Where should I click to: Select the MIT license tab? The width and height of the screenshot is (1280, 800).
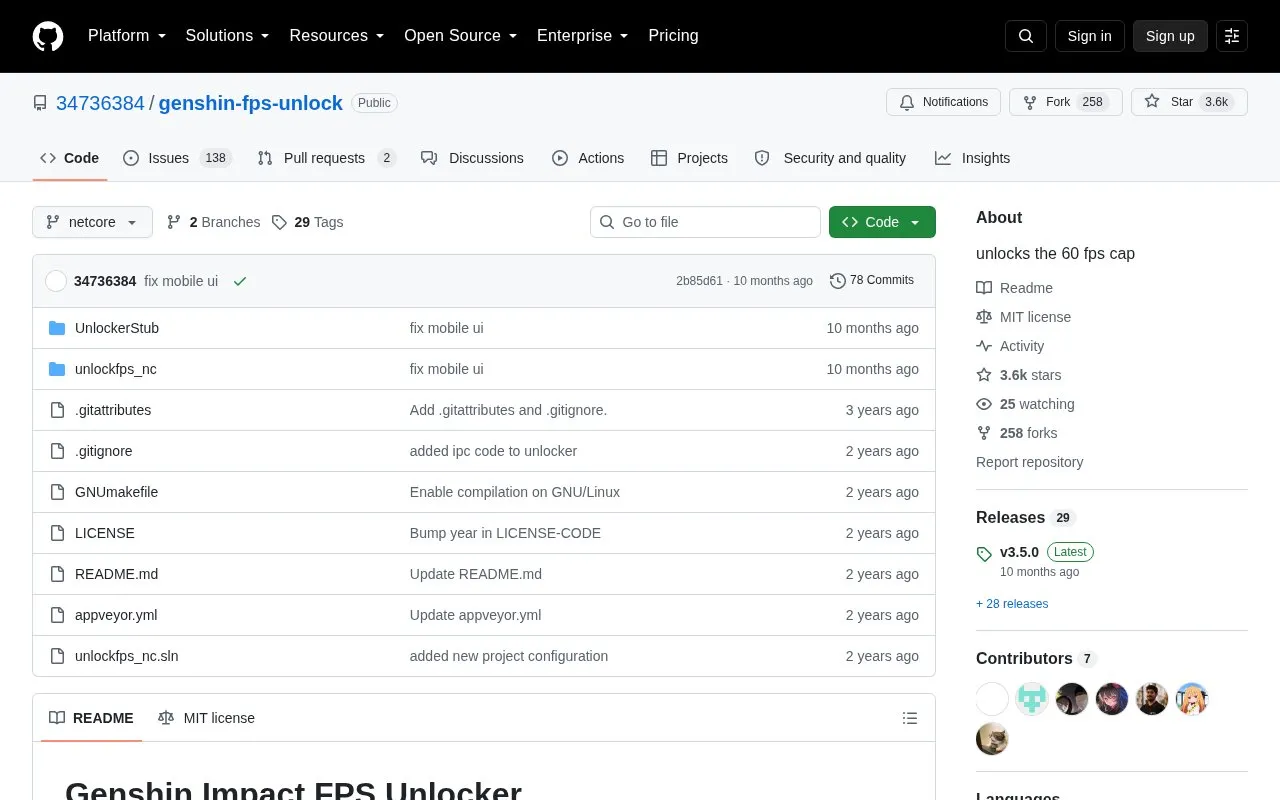pos(206,718)
